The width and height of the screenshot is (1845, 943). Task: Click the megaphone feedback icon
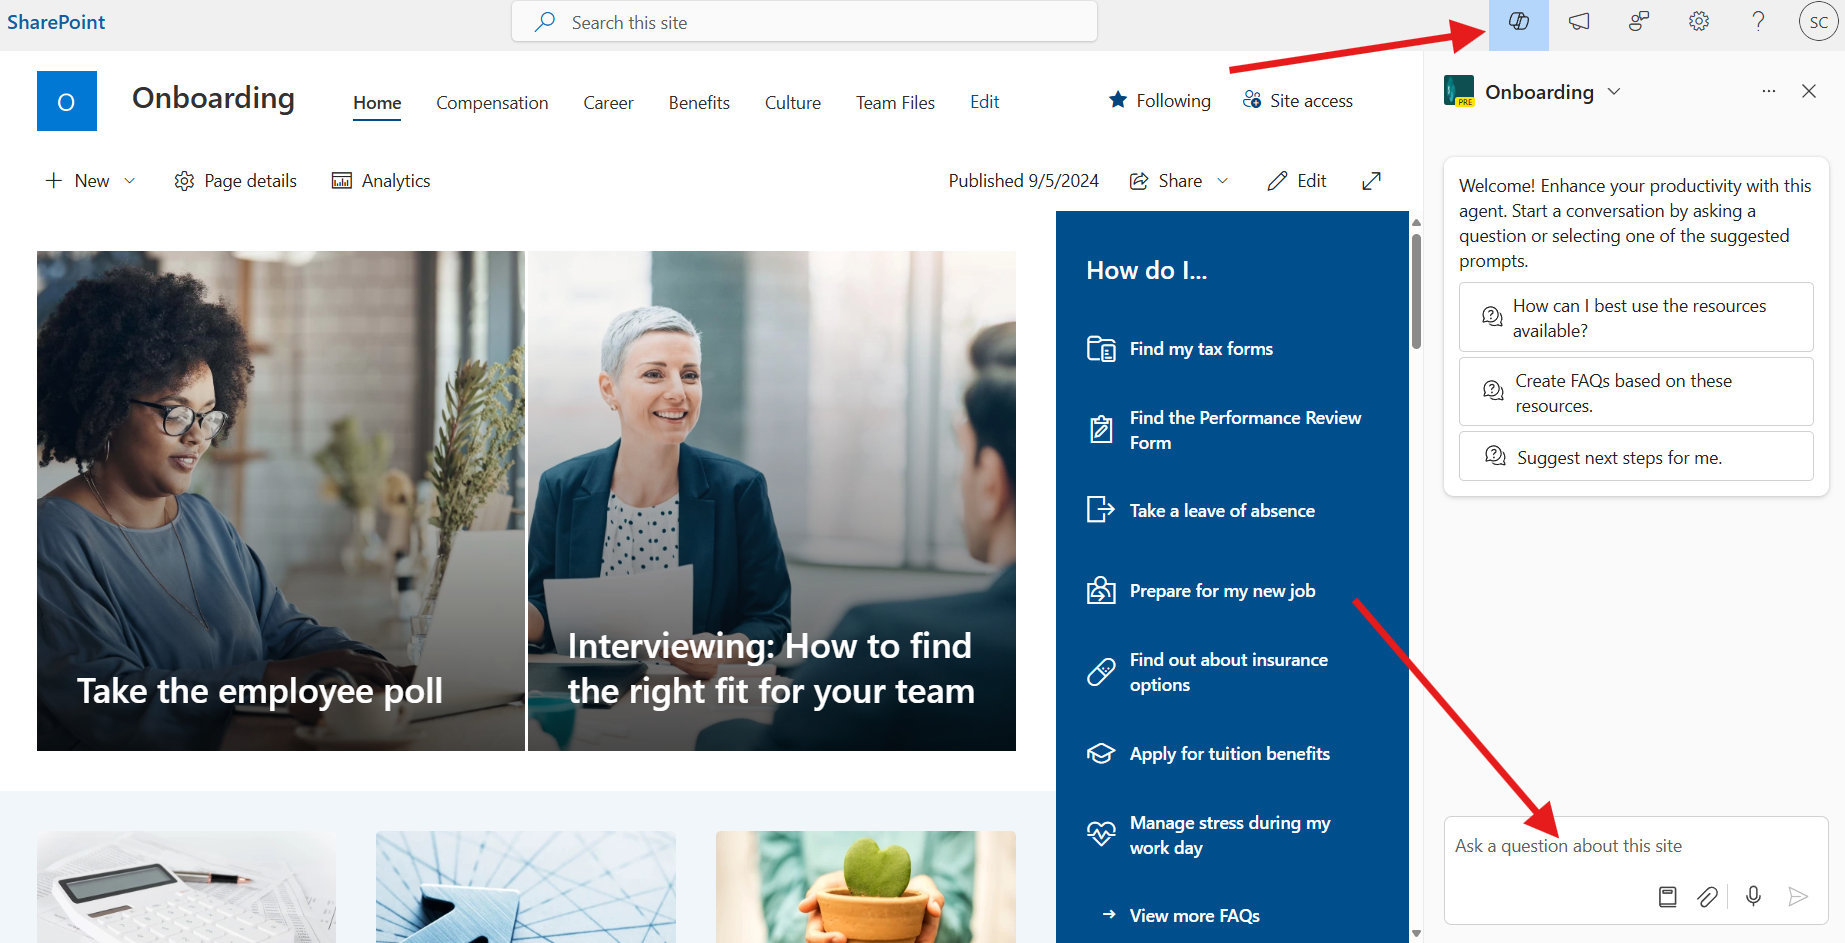click(1579, 22)
